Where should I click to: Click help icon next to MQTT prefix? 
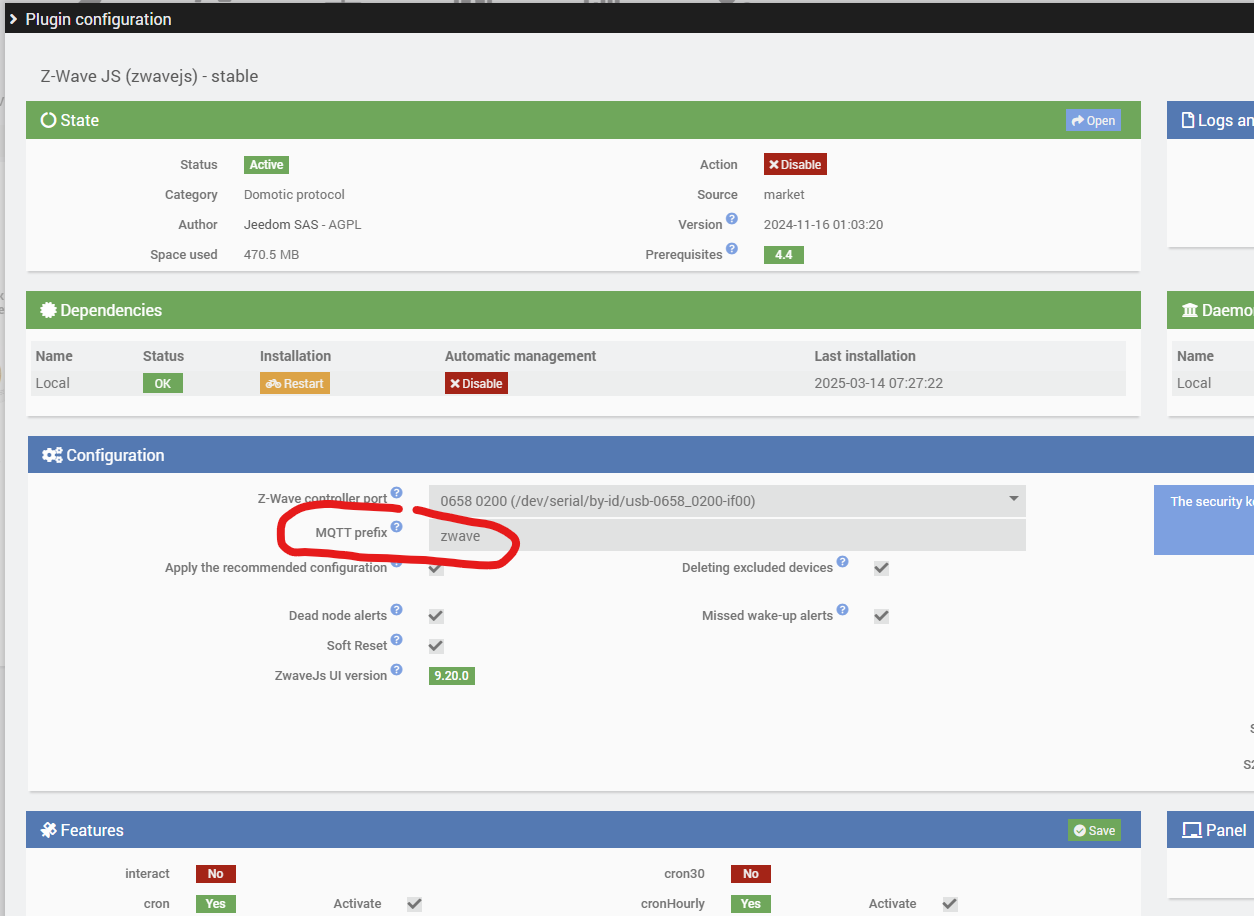point(397,527)
